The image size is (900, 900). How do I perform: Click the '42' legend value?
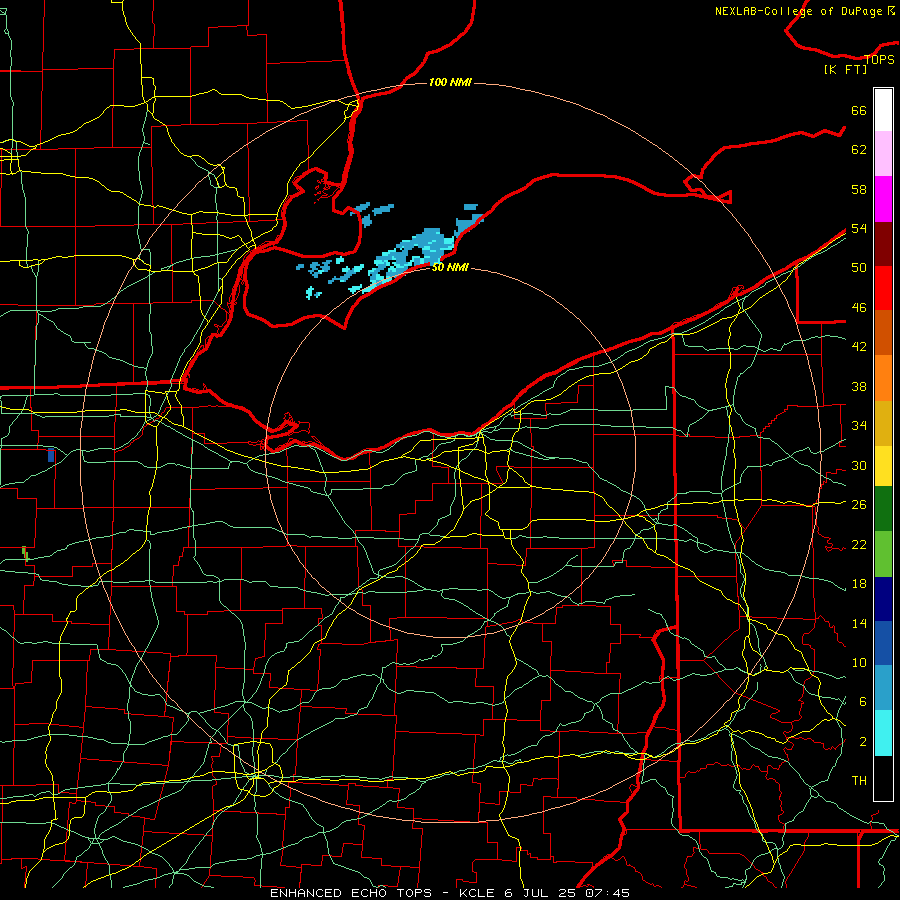click(x=859, y=347)
